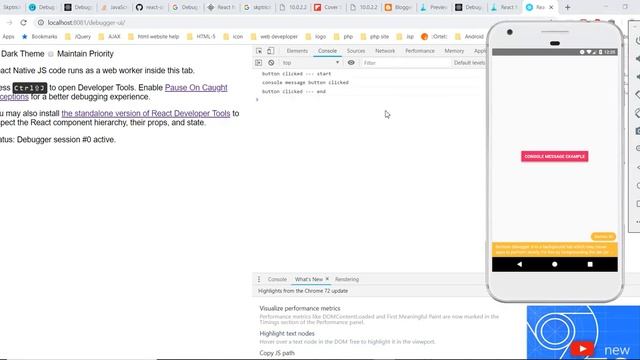640x360 pixels.
Task: Click the 'button clicked --- start' console line
Action: (296, 74)
